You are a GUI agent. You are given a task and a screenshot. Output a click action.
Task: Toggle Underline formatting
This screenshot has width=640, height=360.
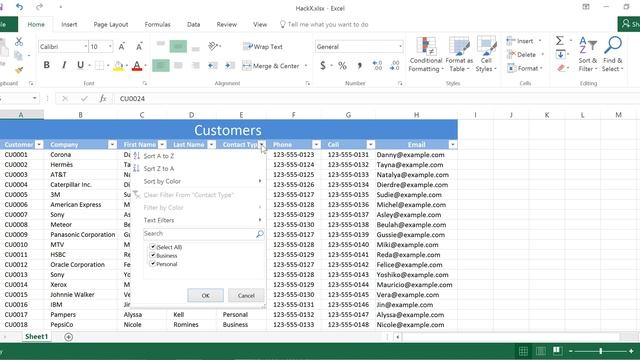[80, 65]
